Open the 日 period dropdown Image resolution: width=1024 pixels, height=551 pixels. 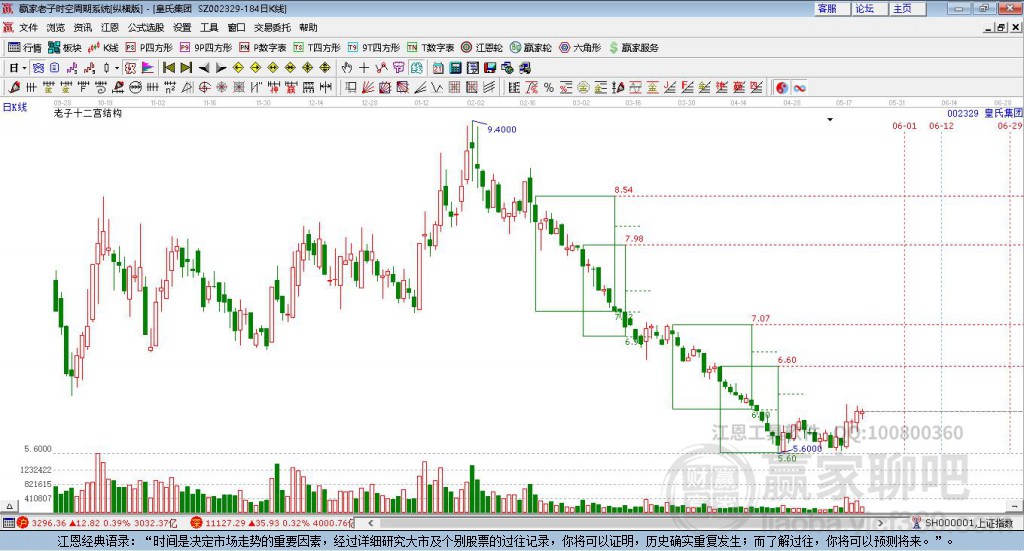pos(17,68)
